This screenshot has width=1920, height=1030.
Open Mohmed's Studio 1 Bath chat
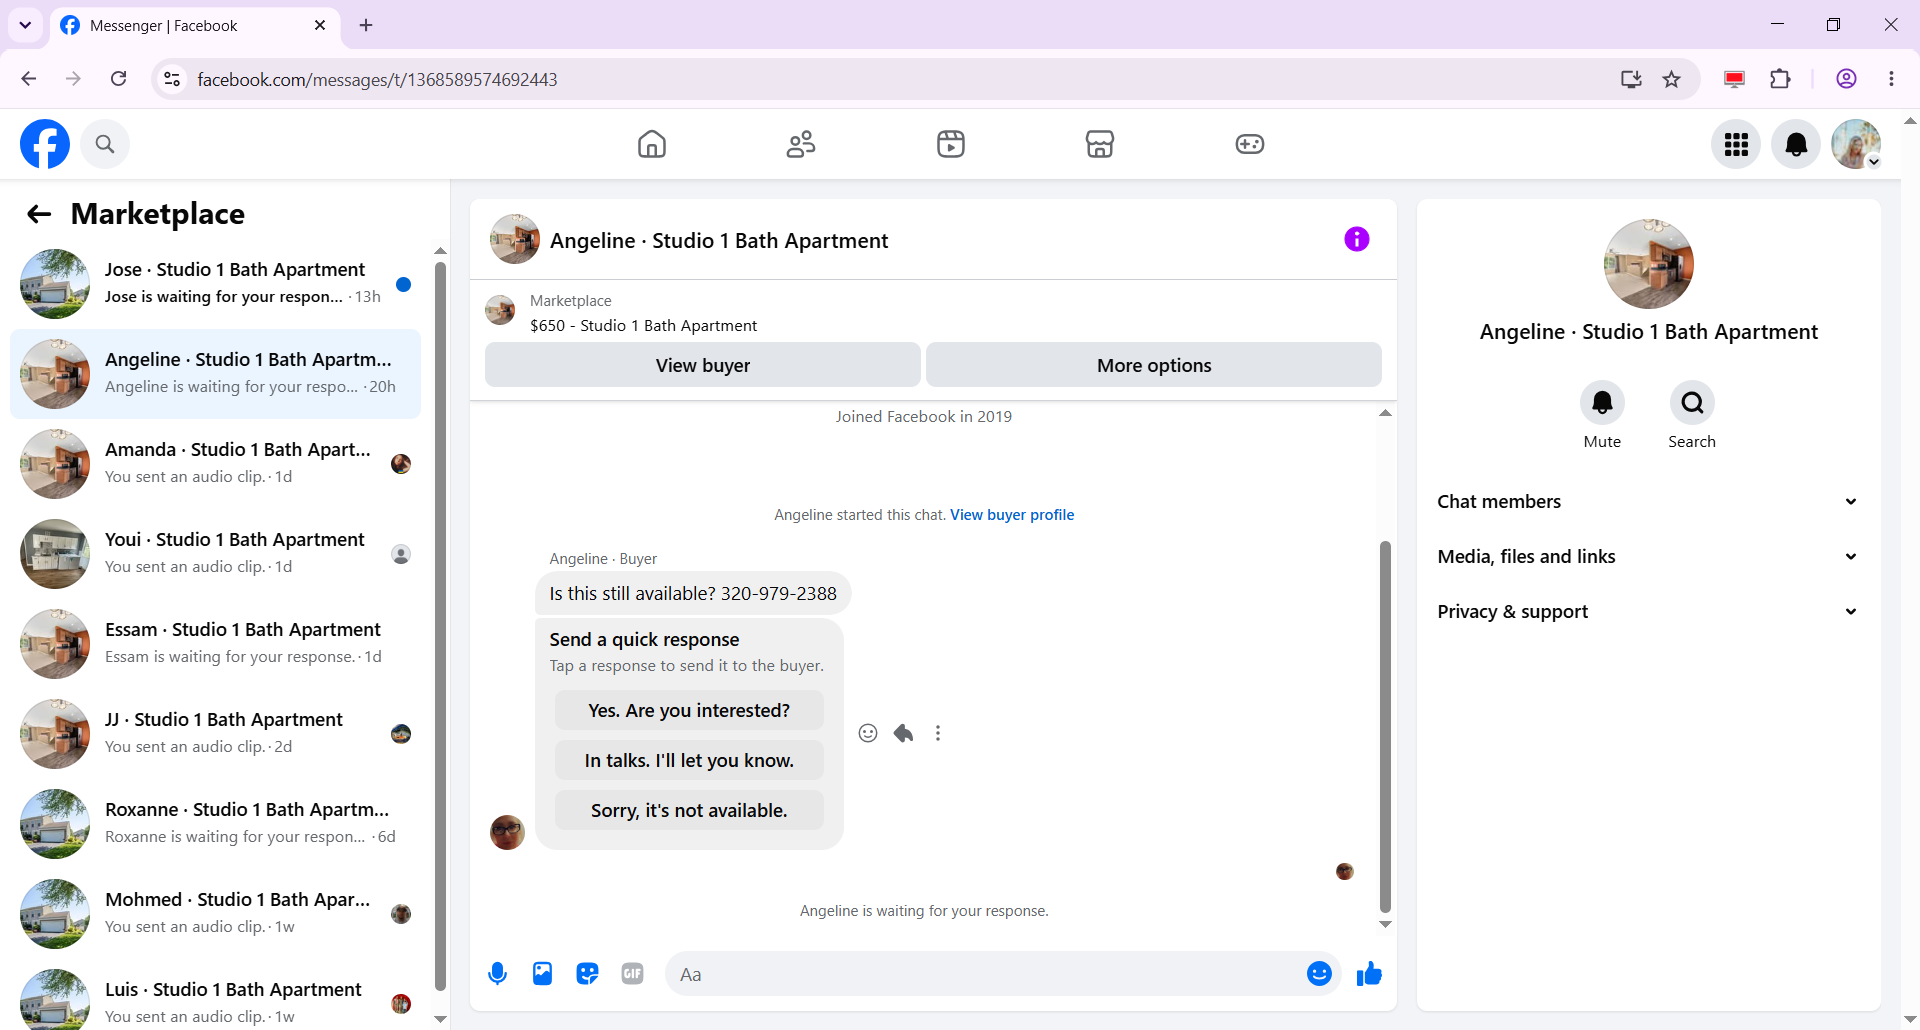click(215, 914)
